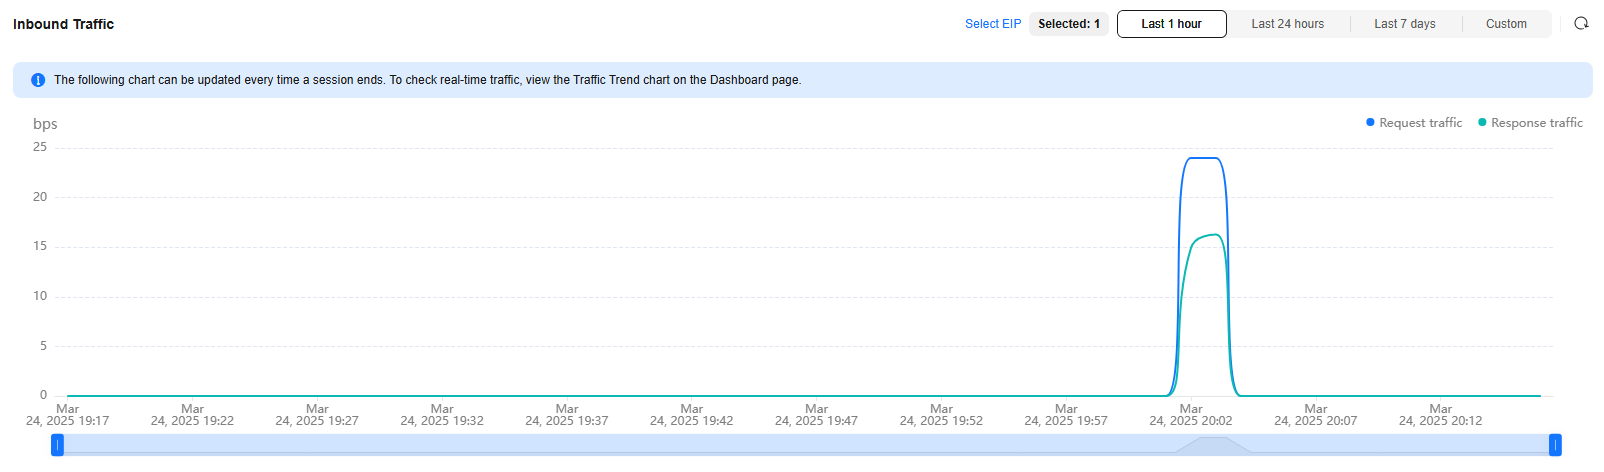Click the x-axis label Mar 24, 2025 19:57
1604x472 pixels.
click(x=1066, y=415)
